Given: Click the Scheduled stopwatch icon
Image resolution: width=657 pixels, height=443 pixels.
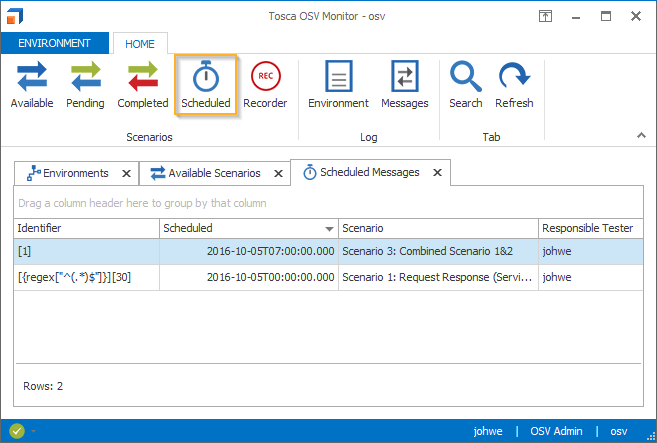Looking at the screenshot, I should pos(206,78).
